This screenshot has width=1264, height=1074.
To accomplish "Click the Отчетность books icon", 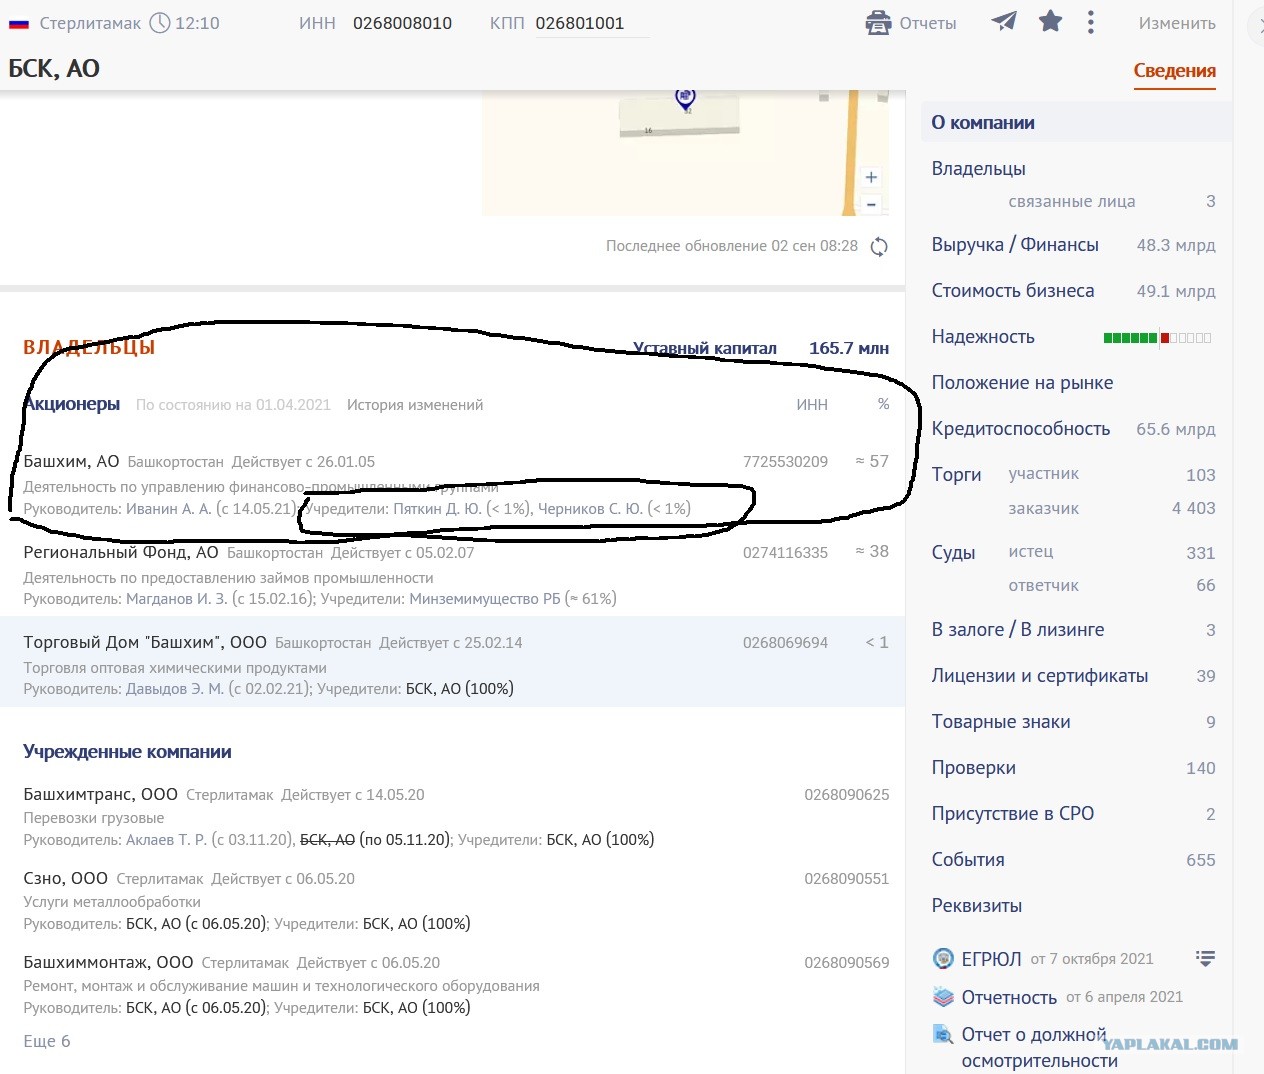I will [942, 997].
